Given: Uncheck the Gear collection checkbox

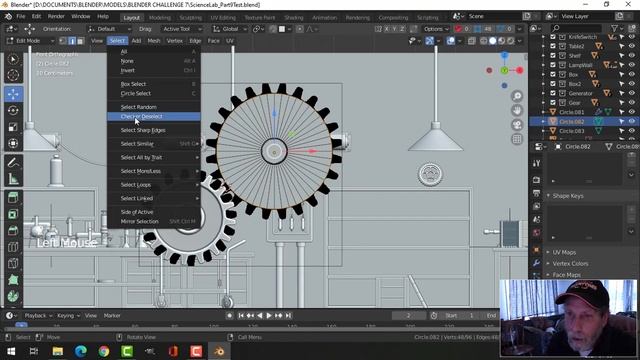Looking at the screenshot, I should pos(553,102).
